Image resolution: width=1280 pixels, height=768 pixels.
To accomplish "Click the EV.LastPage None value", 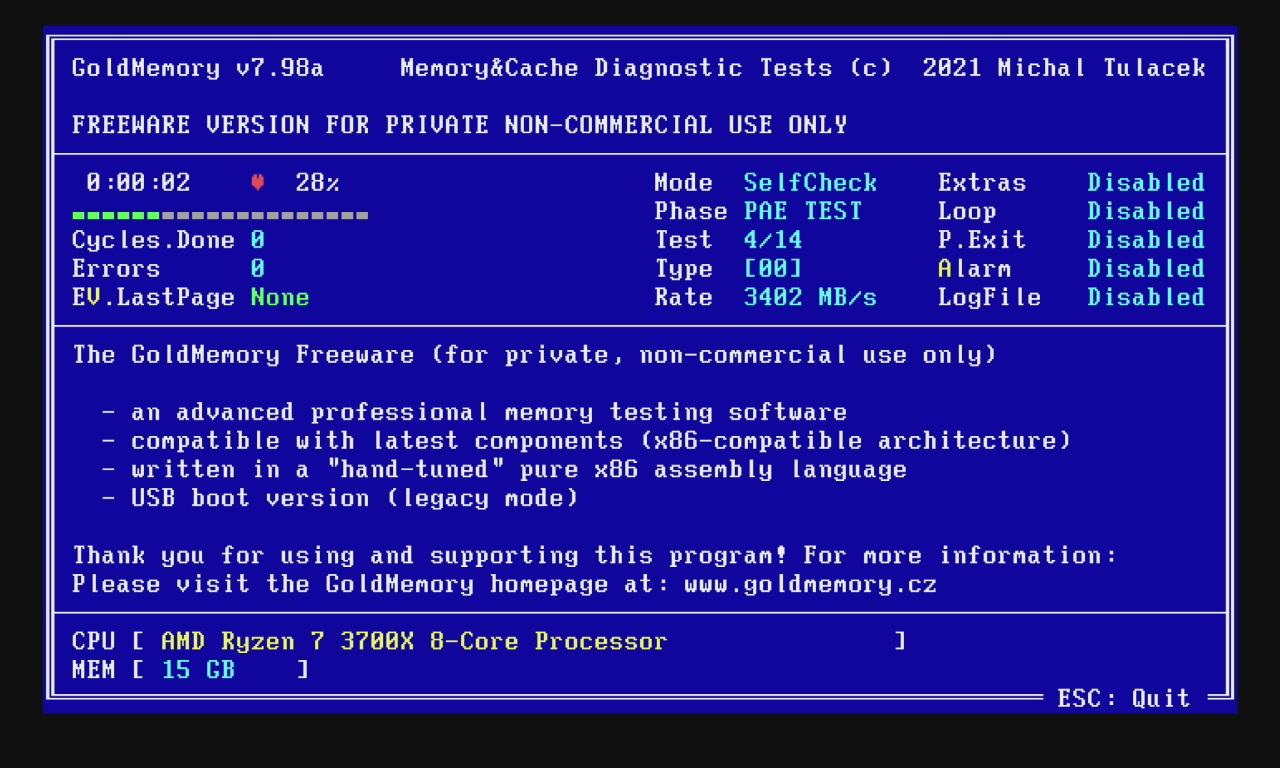I will [x=280, y=297].
